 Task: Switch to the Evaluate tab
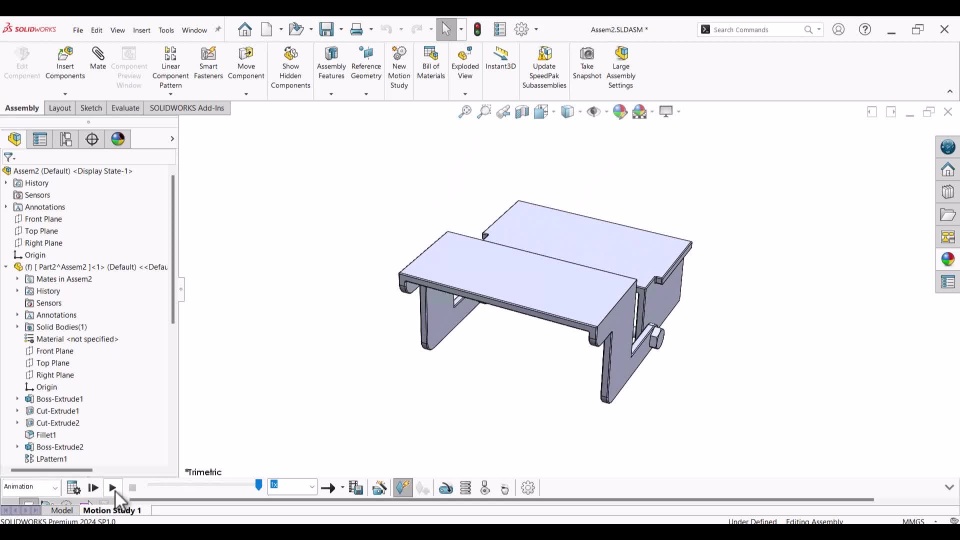pos(125,108)
